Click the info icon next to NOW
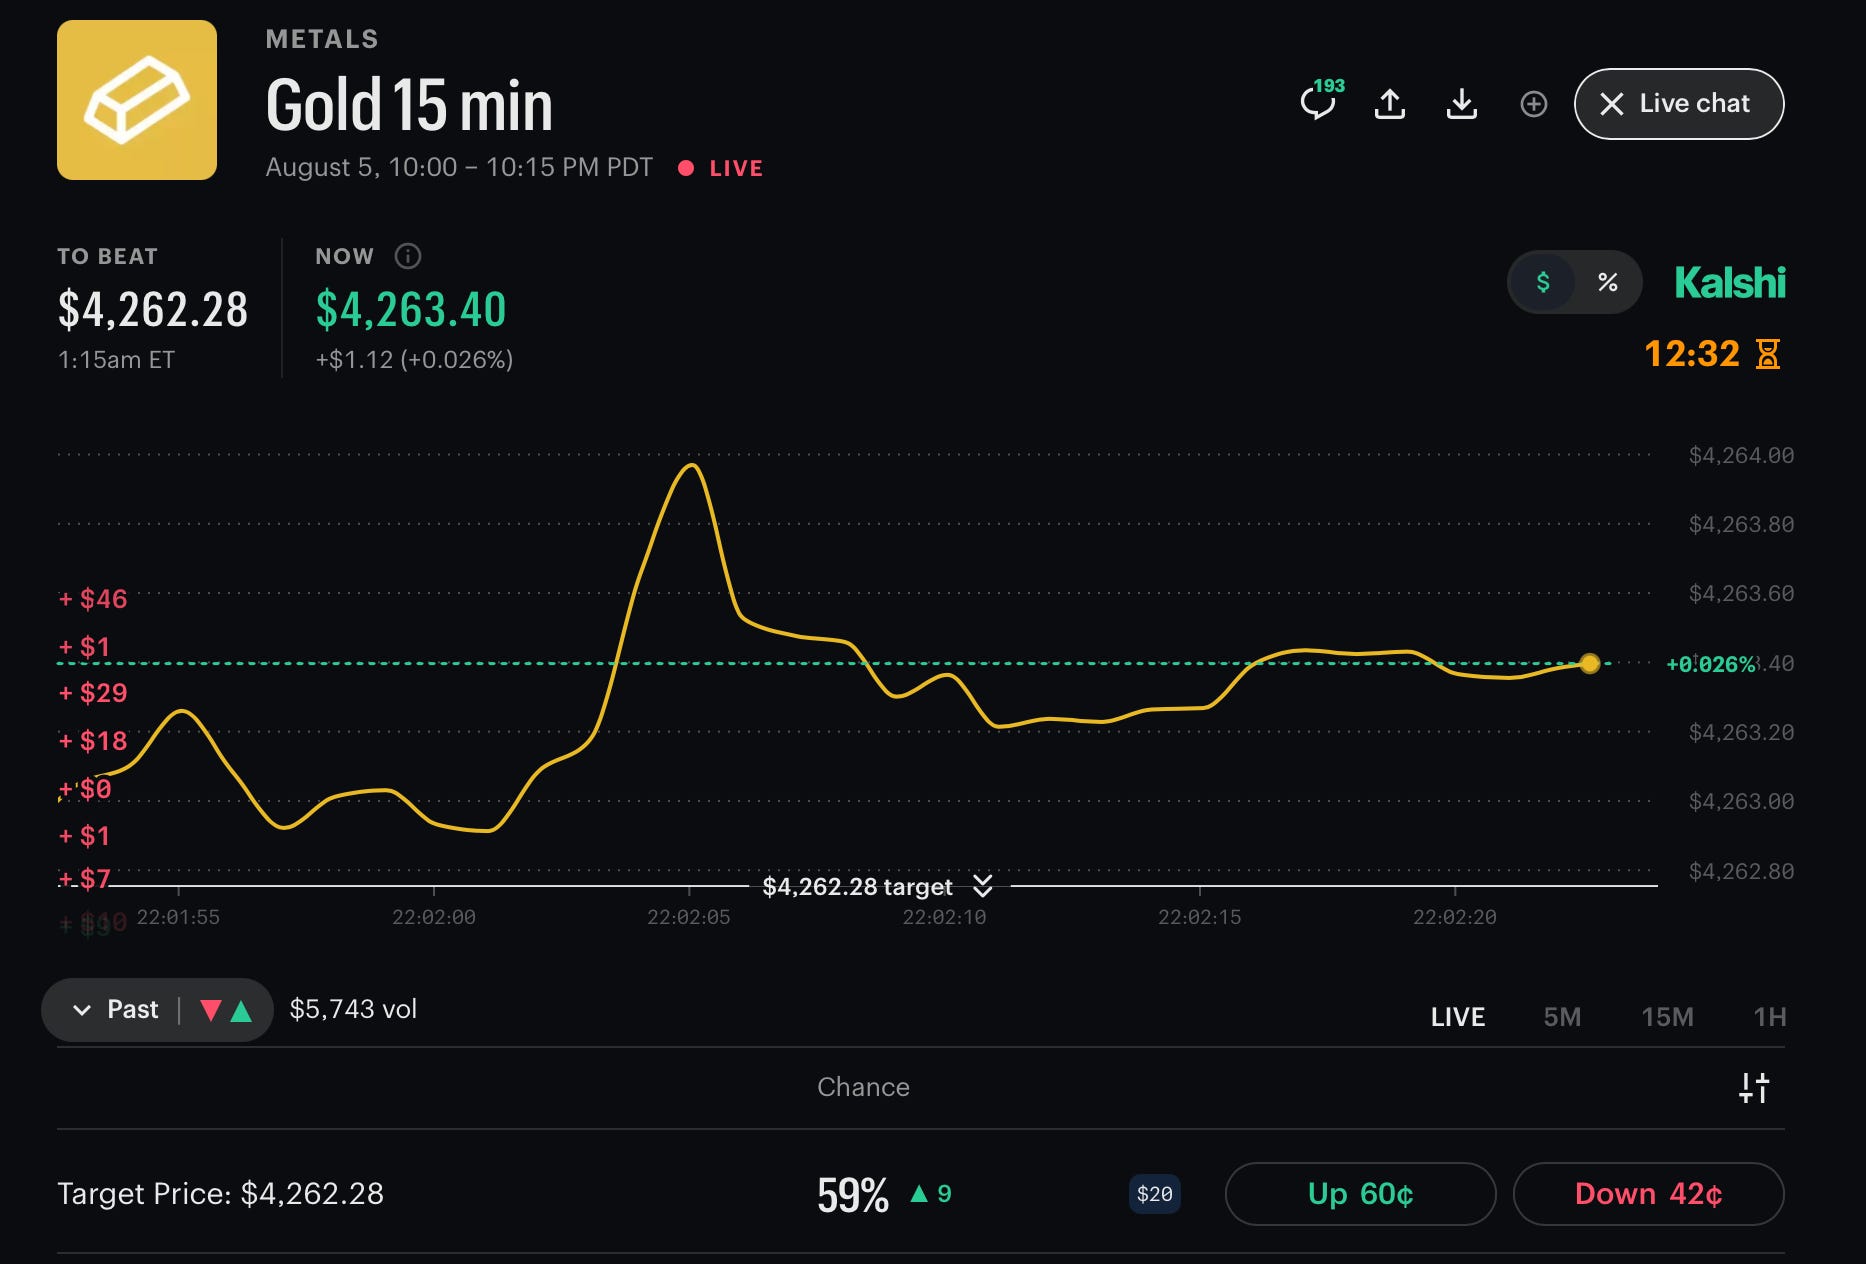The image size is (1866, 1264). point(408,257)
